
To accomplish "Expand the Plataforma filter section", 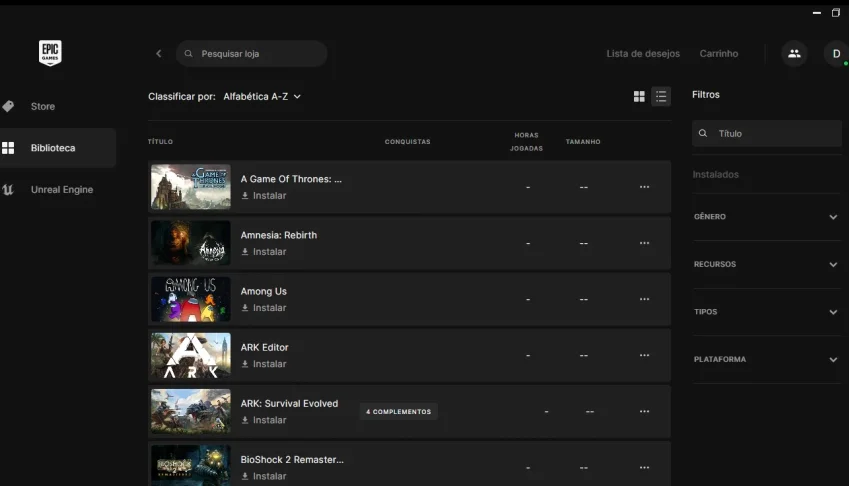I will [x=767, y=359].
